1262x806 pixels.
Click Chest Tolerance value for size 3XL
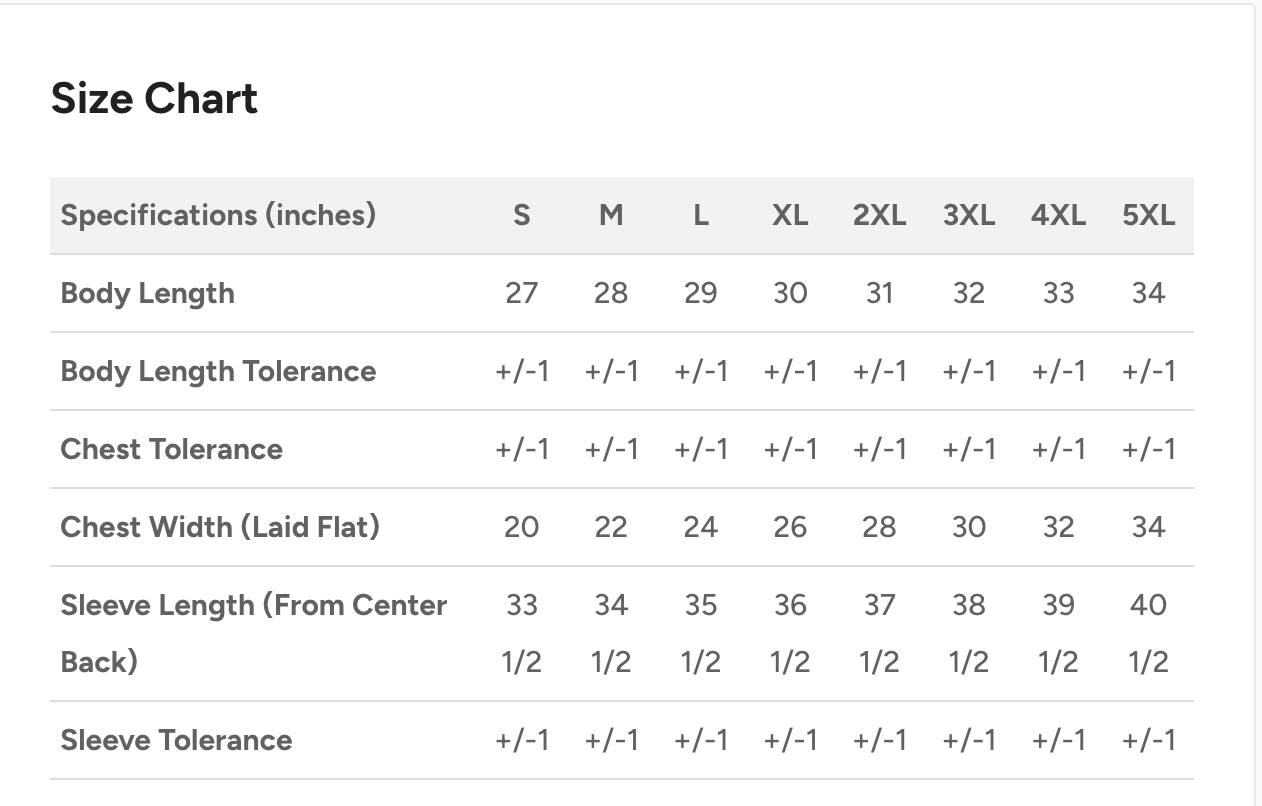[x=968, y=449]
